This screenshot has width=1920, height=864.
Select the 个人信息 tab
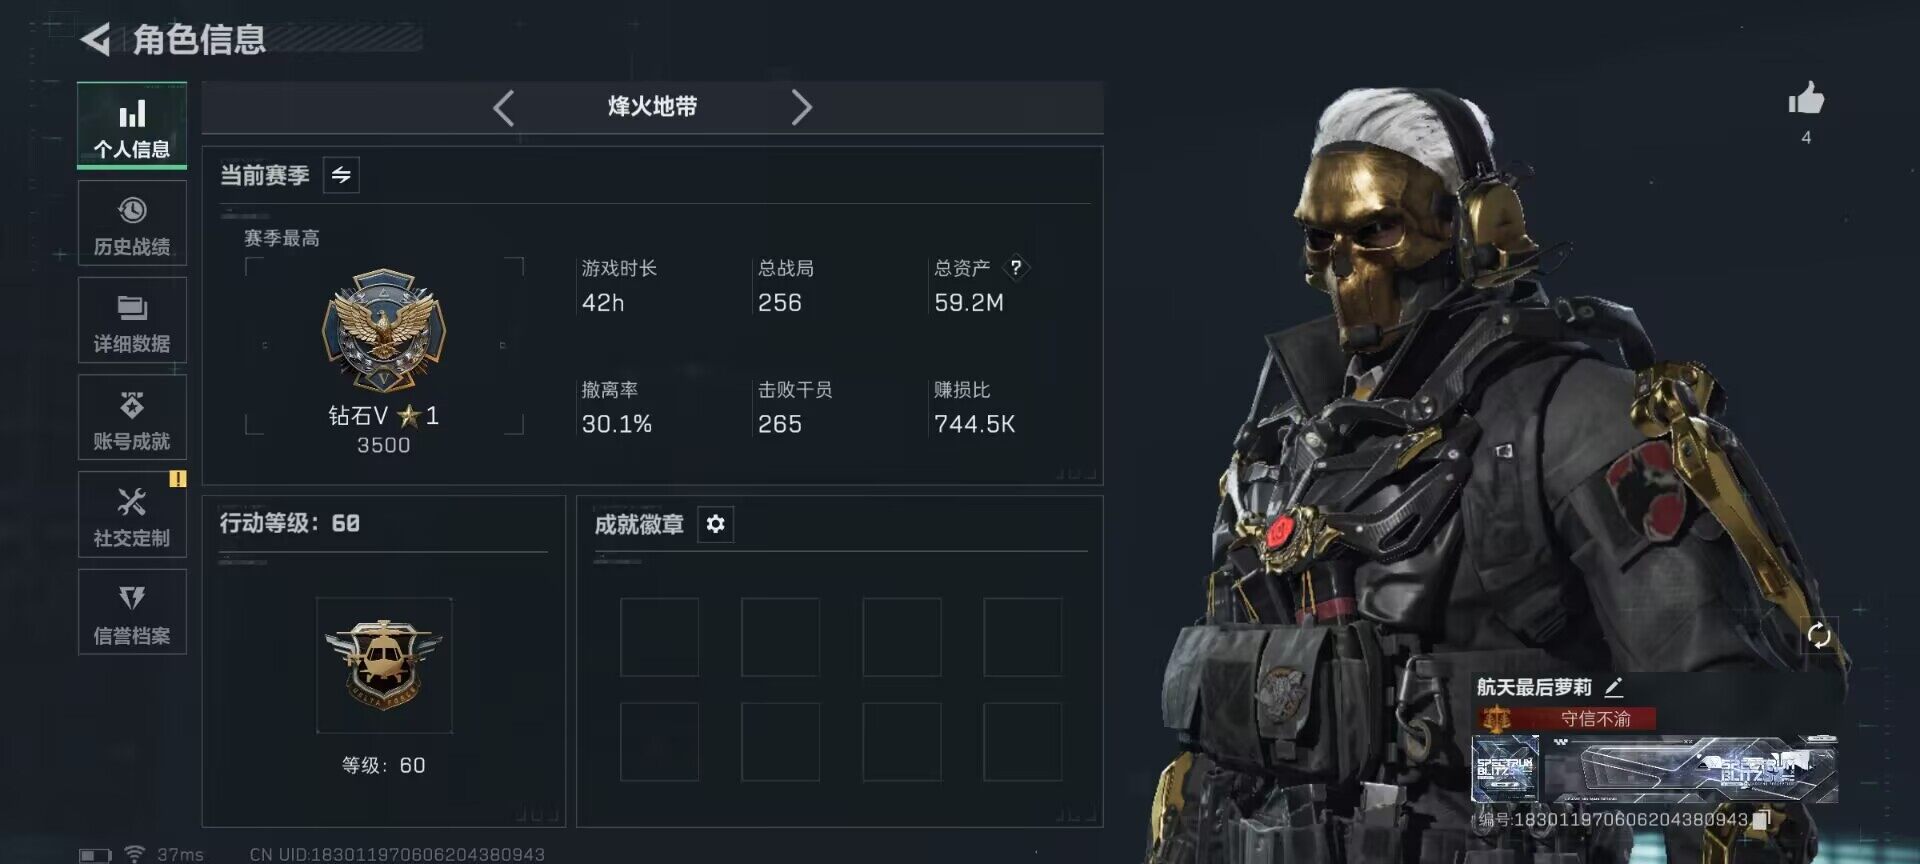point(132,126)
